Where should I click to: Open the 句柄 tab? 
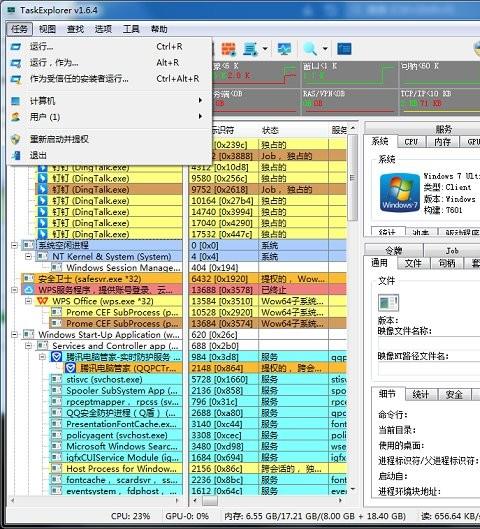(x=447, y=263)
